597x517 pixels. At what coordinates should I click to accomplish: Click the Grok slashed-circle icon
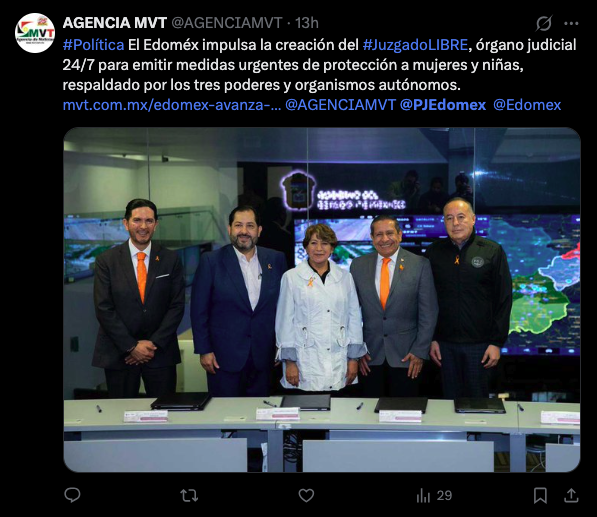544,23
